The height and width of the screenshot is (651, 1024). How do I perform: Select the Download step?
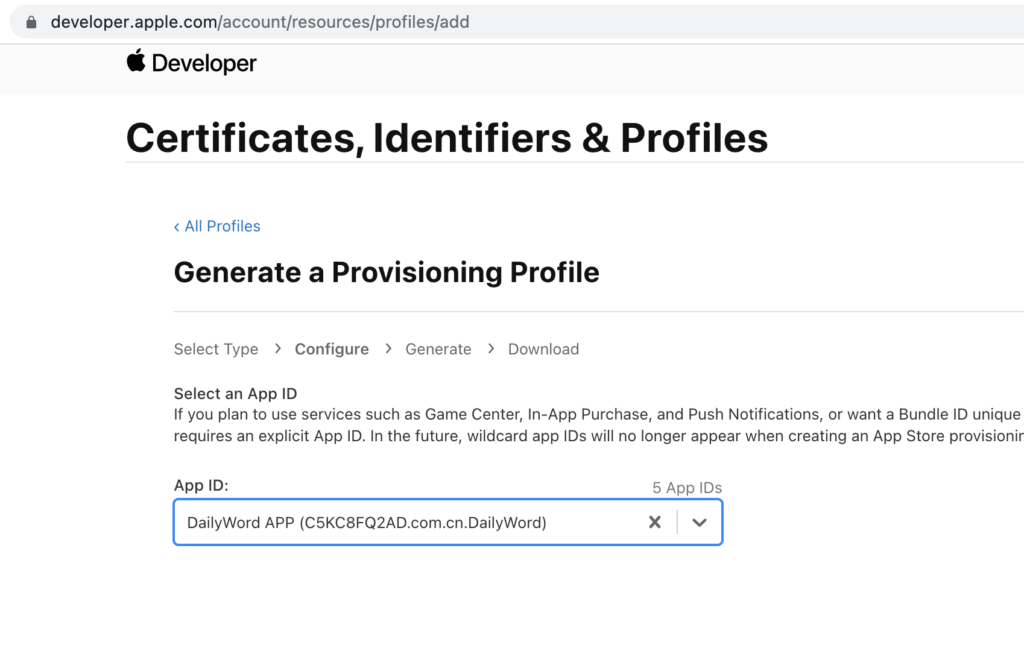[x=543, y=349]
